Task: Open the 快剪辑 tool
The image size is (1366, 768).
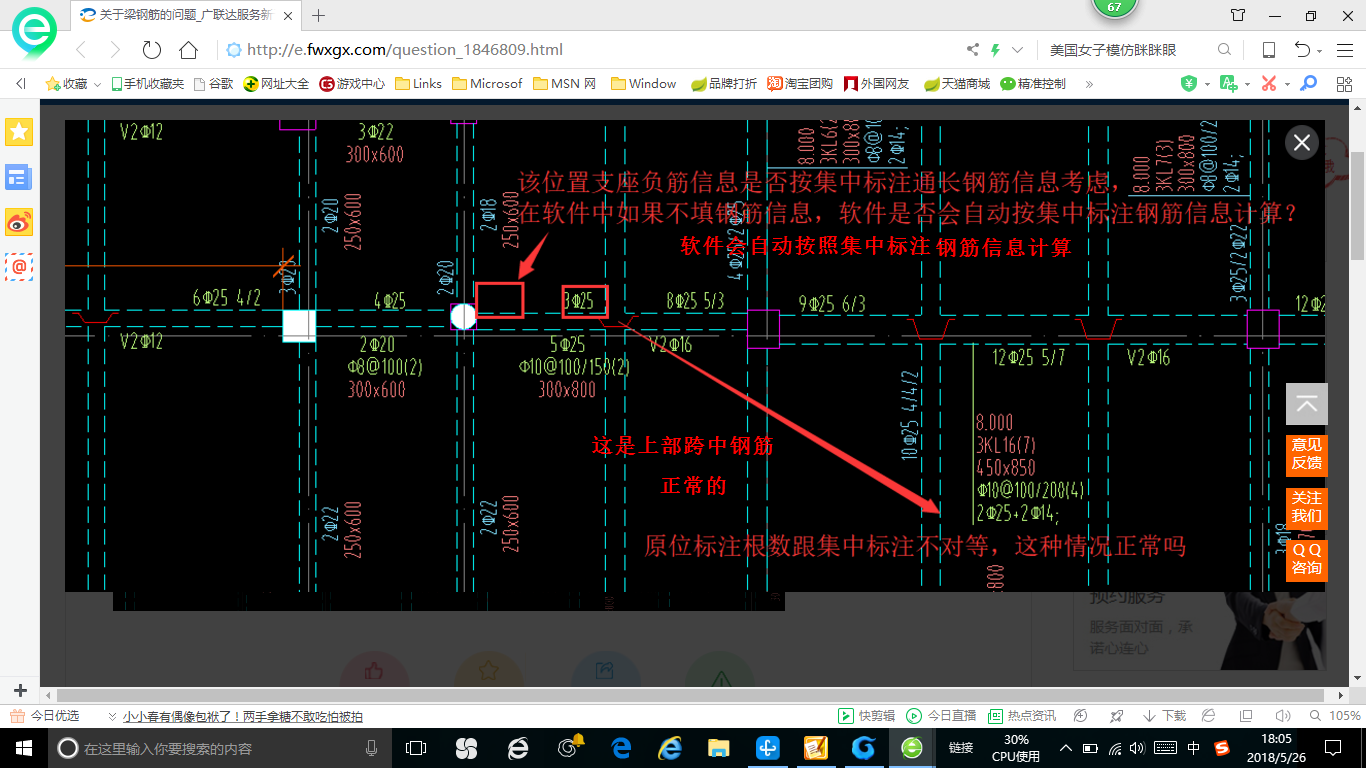Action: 866,716
